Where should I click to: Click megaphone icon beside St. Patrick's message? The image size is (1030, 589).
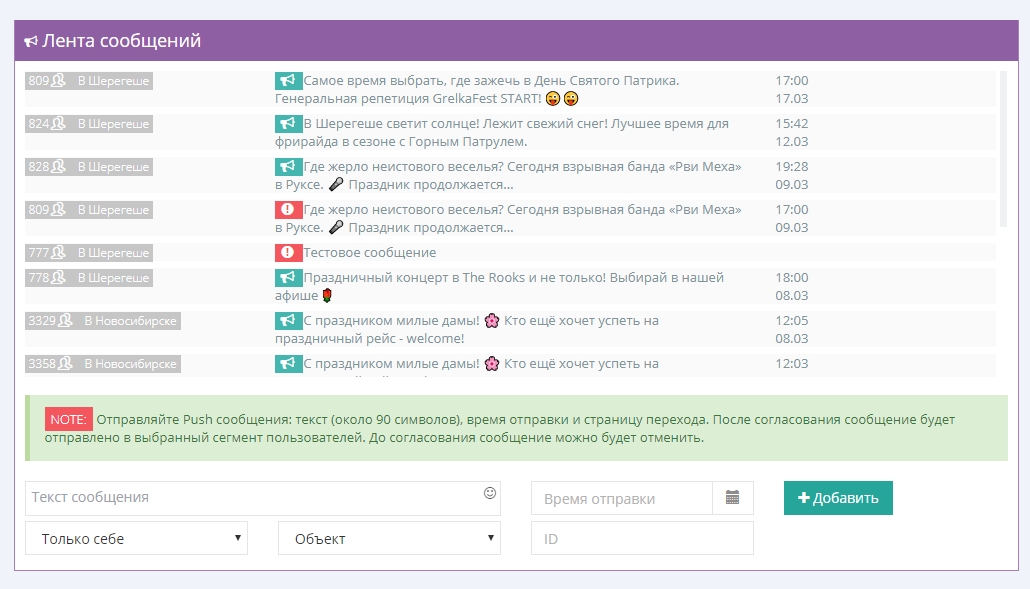[288, 81]
